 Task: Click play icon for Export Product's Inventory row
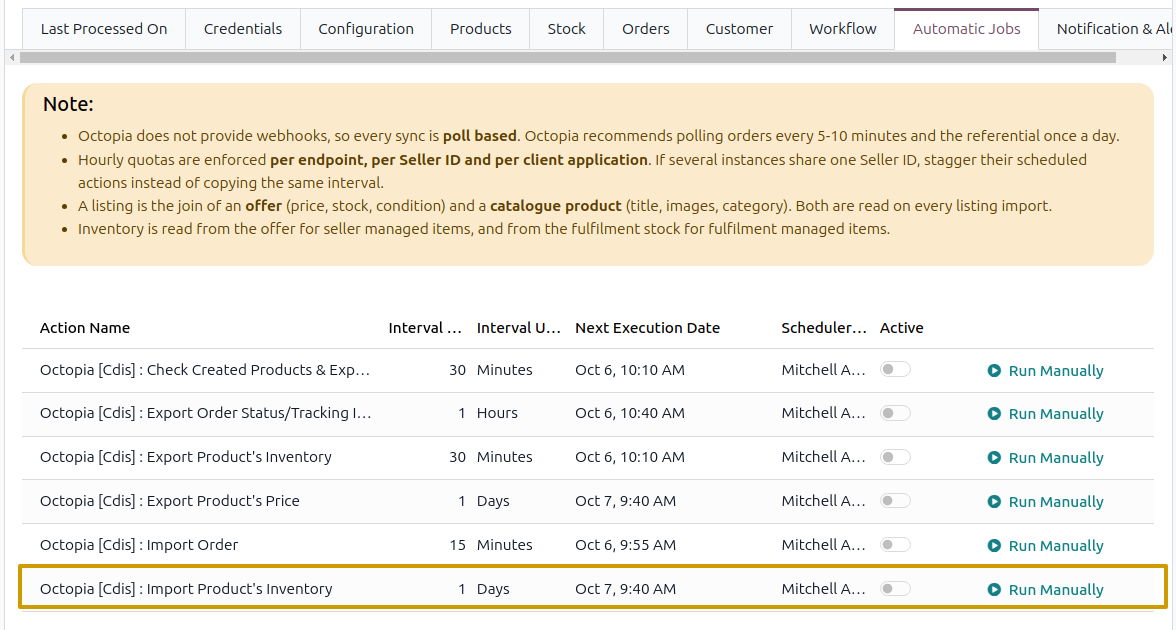coord(994,458)
